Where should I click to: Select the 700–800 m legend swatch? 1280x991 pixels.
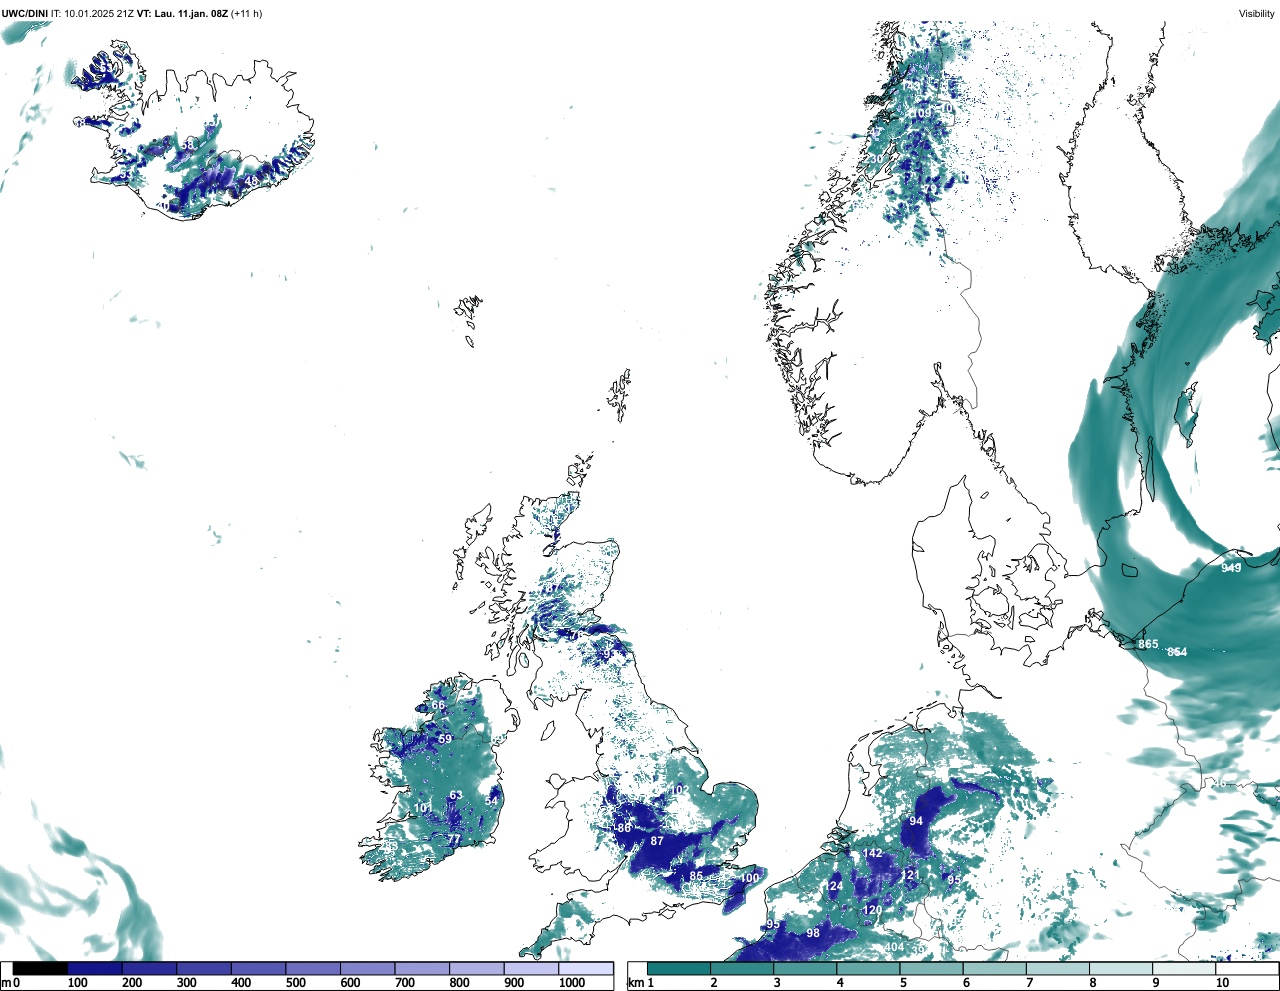tap(422, 968)
